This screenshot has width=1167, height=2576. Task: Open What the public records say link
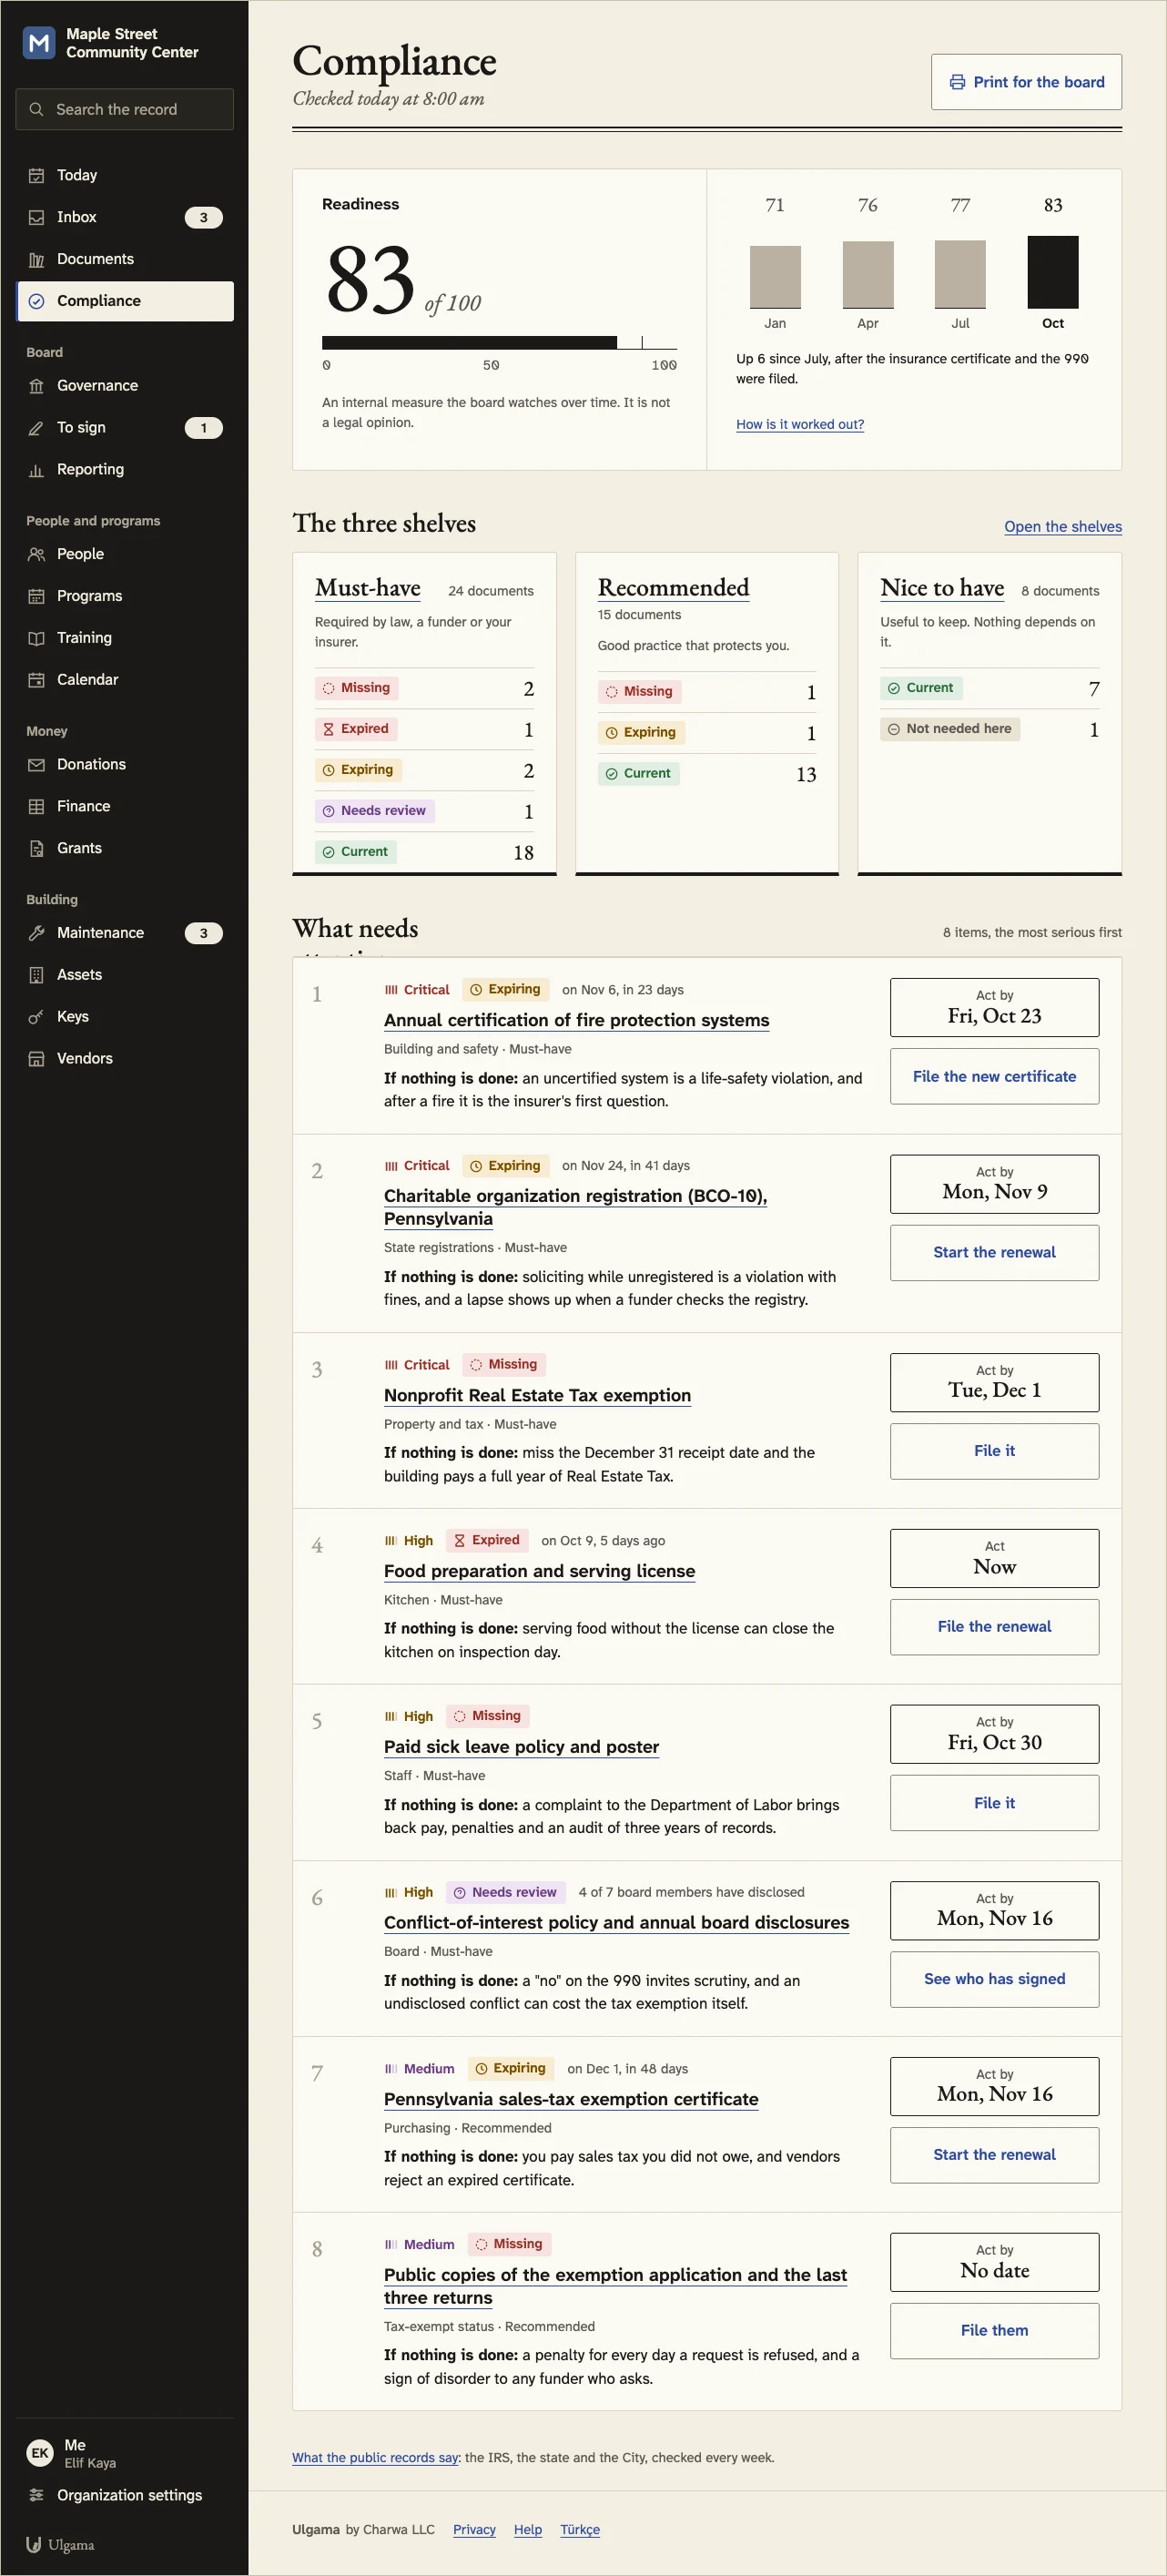click(375, 2457)
